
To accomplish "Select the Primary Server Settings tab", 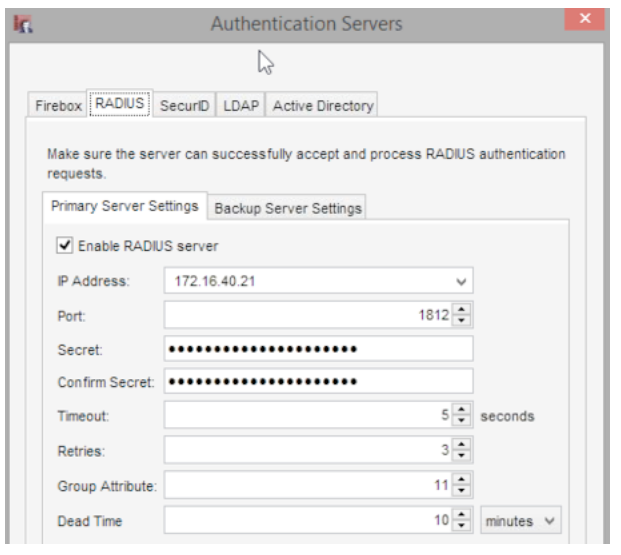I will (127, 208).
